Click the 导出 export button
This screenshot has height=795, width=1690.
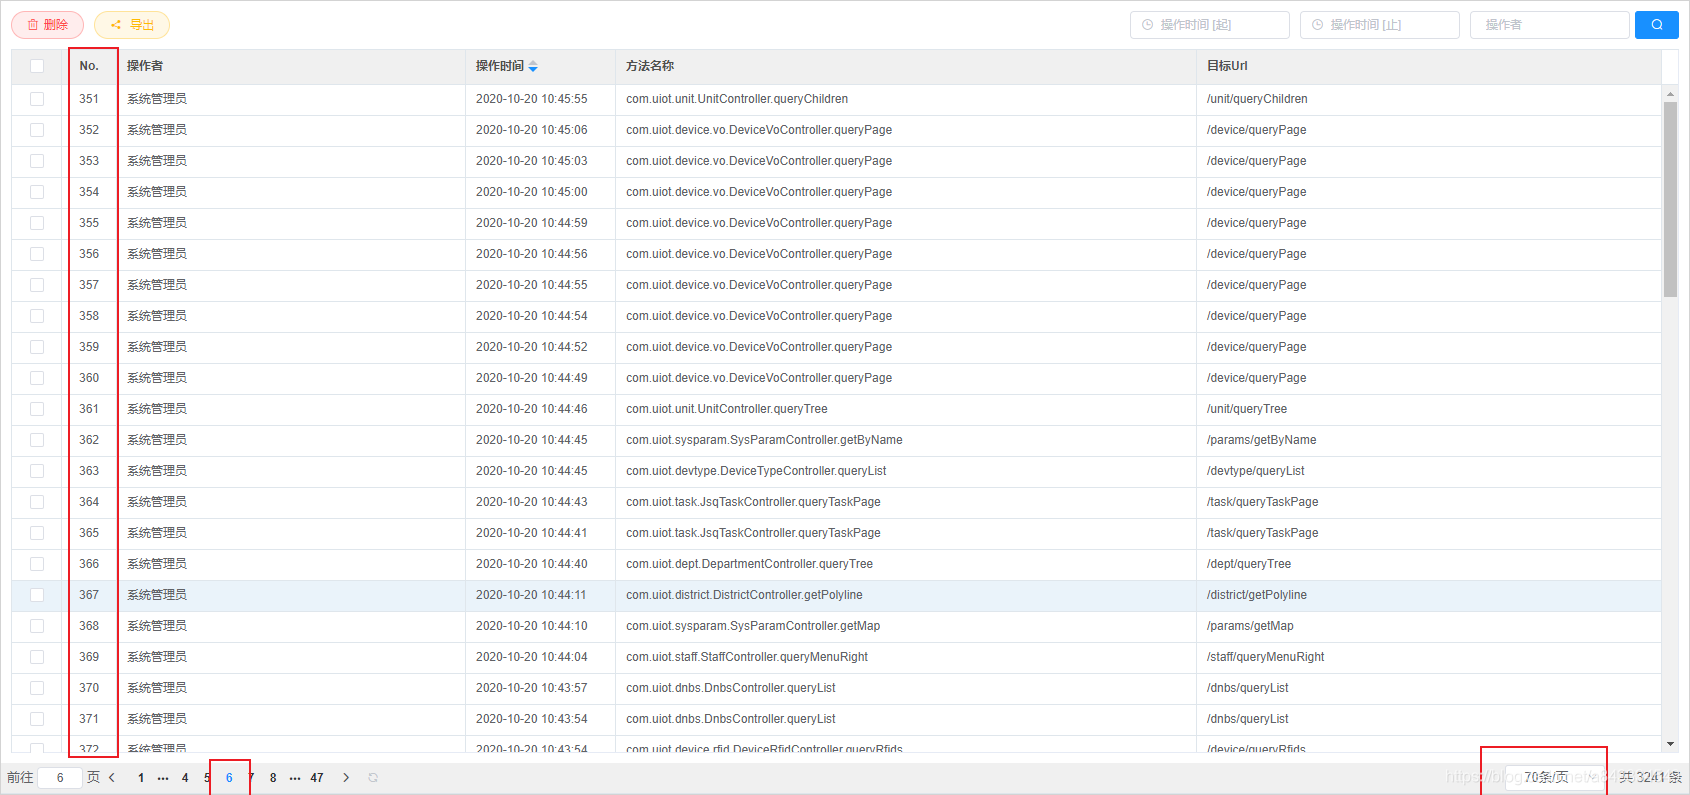pyautogui.click(x=132, y=25)
